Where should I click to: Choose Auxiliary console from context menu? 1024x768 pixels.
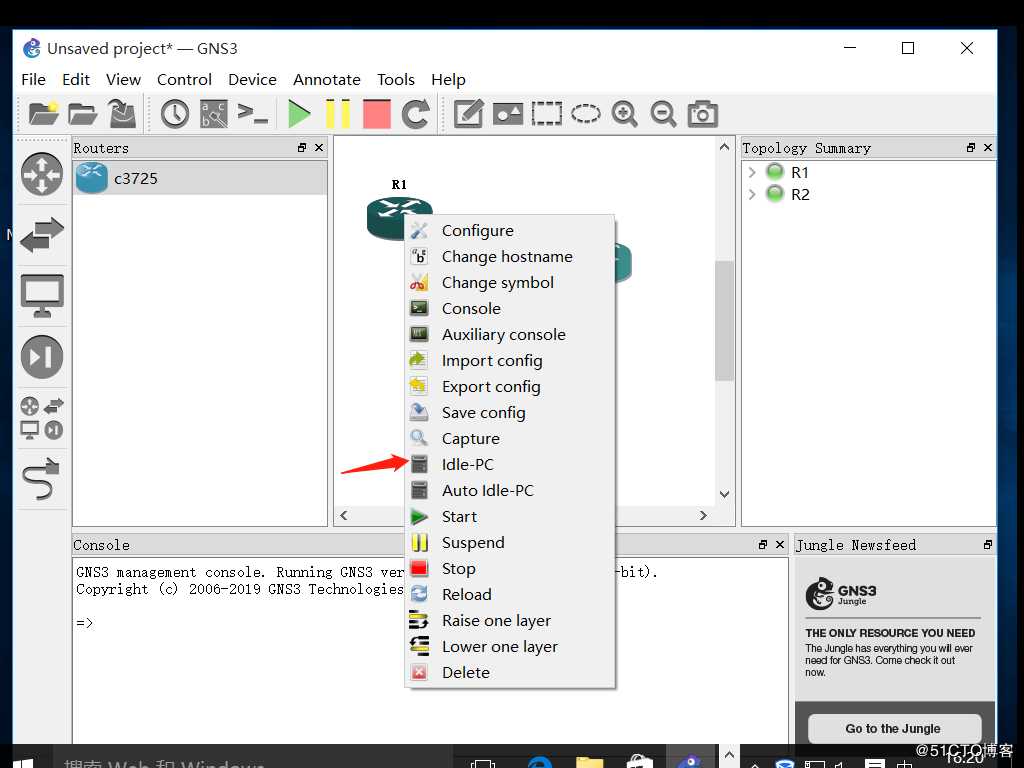point(510,334)
